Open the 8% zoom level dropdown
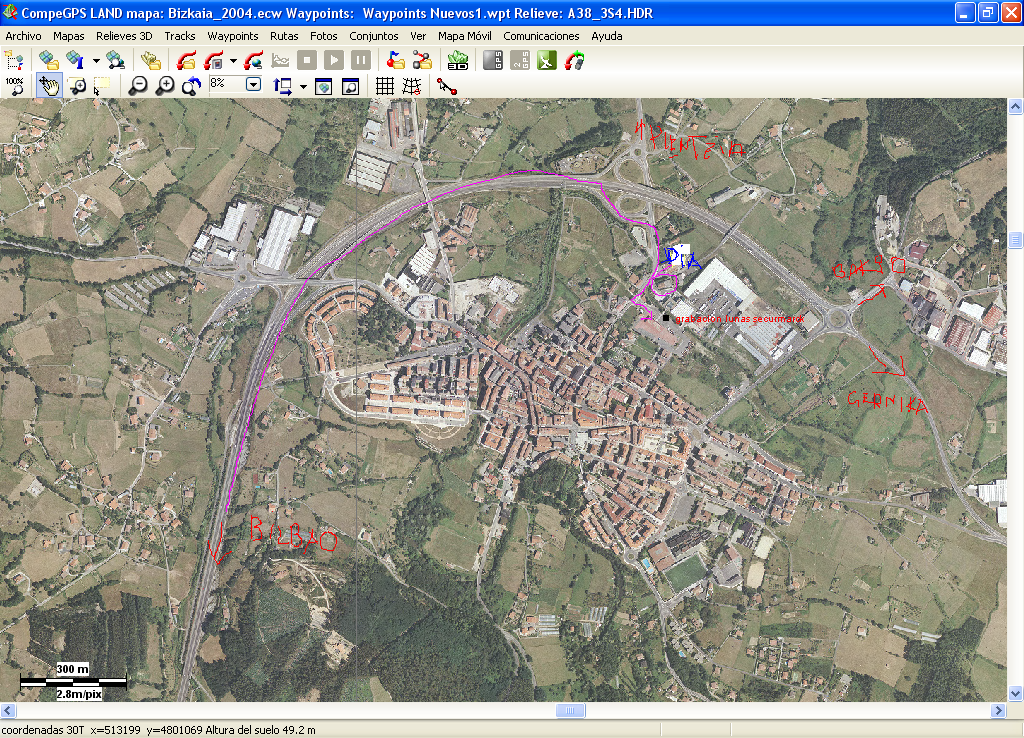1024x738 pixels. coord(254,85)
